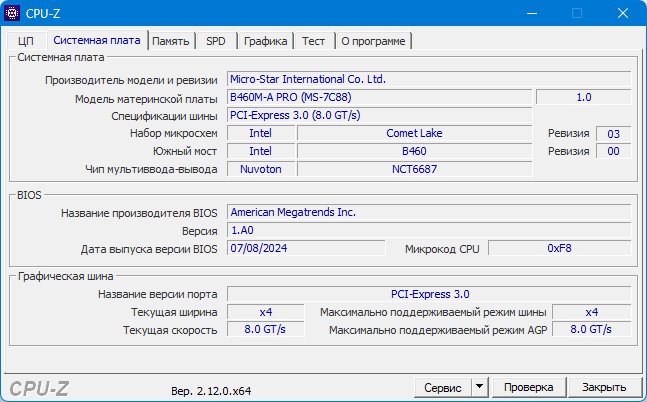The width and height of the screenshot is (647, 402).
Task: Select the American Megatrends Inc. field
Action: coord(429,212)
